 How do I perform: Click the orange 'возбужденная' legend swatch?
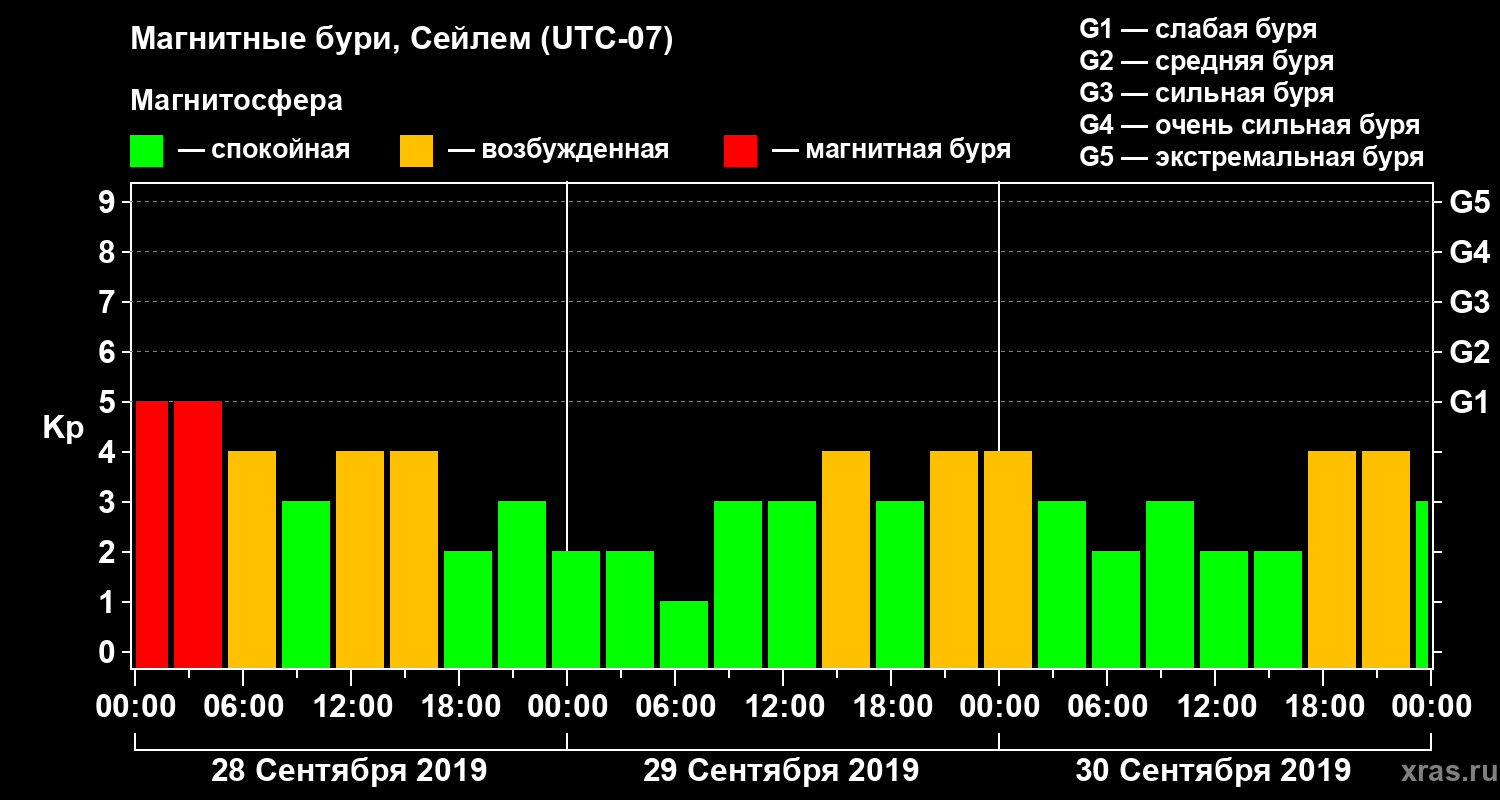coord(417,151)
